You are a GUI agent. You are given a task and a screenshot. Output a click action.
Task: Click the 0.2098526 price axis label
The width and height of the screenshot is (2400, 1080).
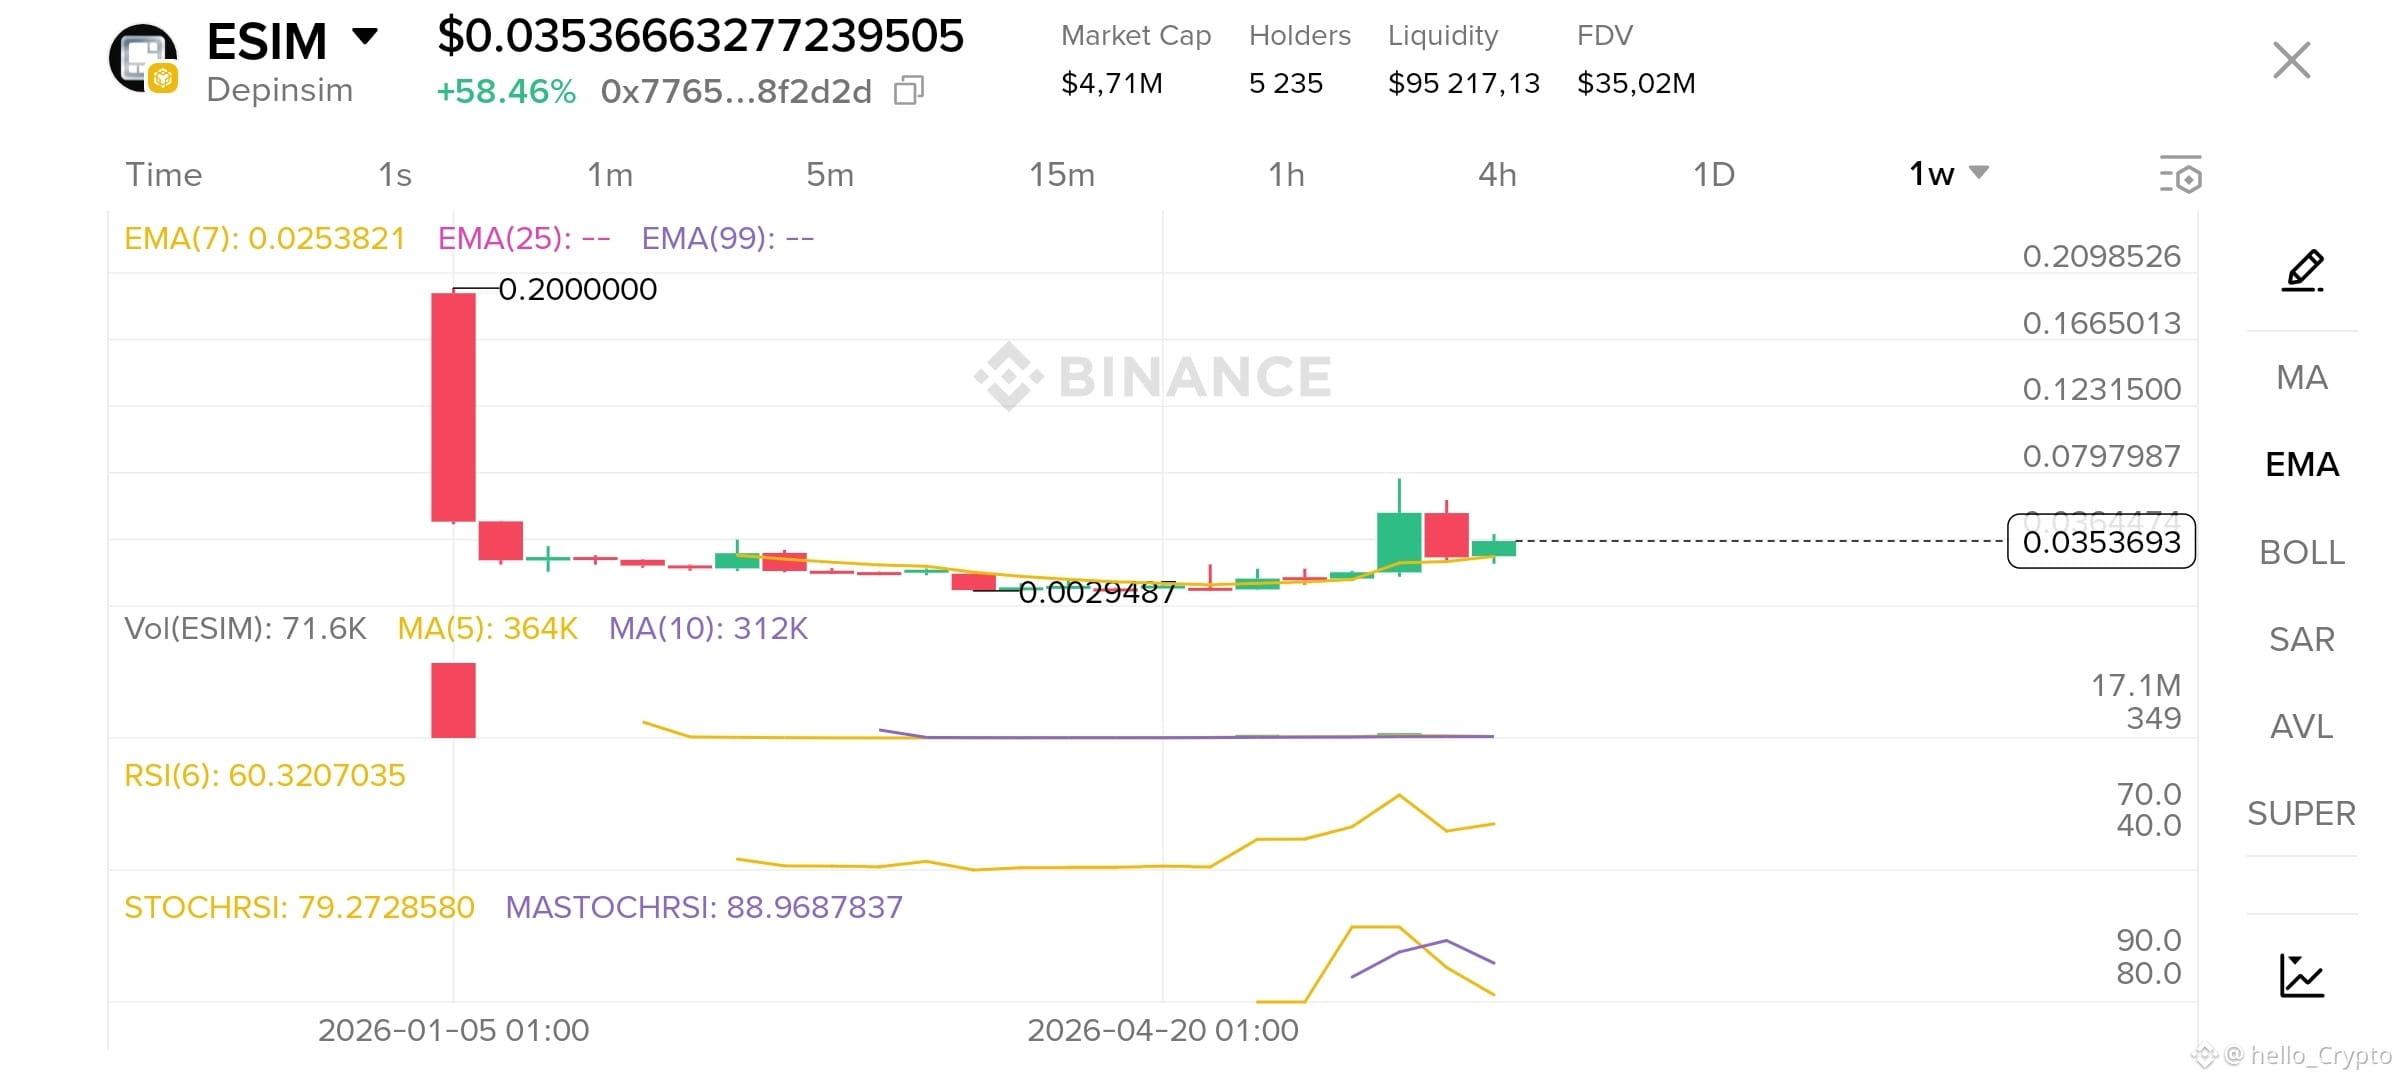[2101, 257]
